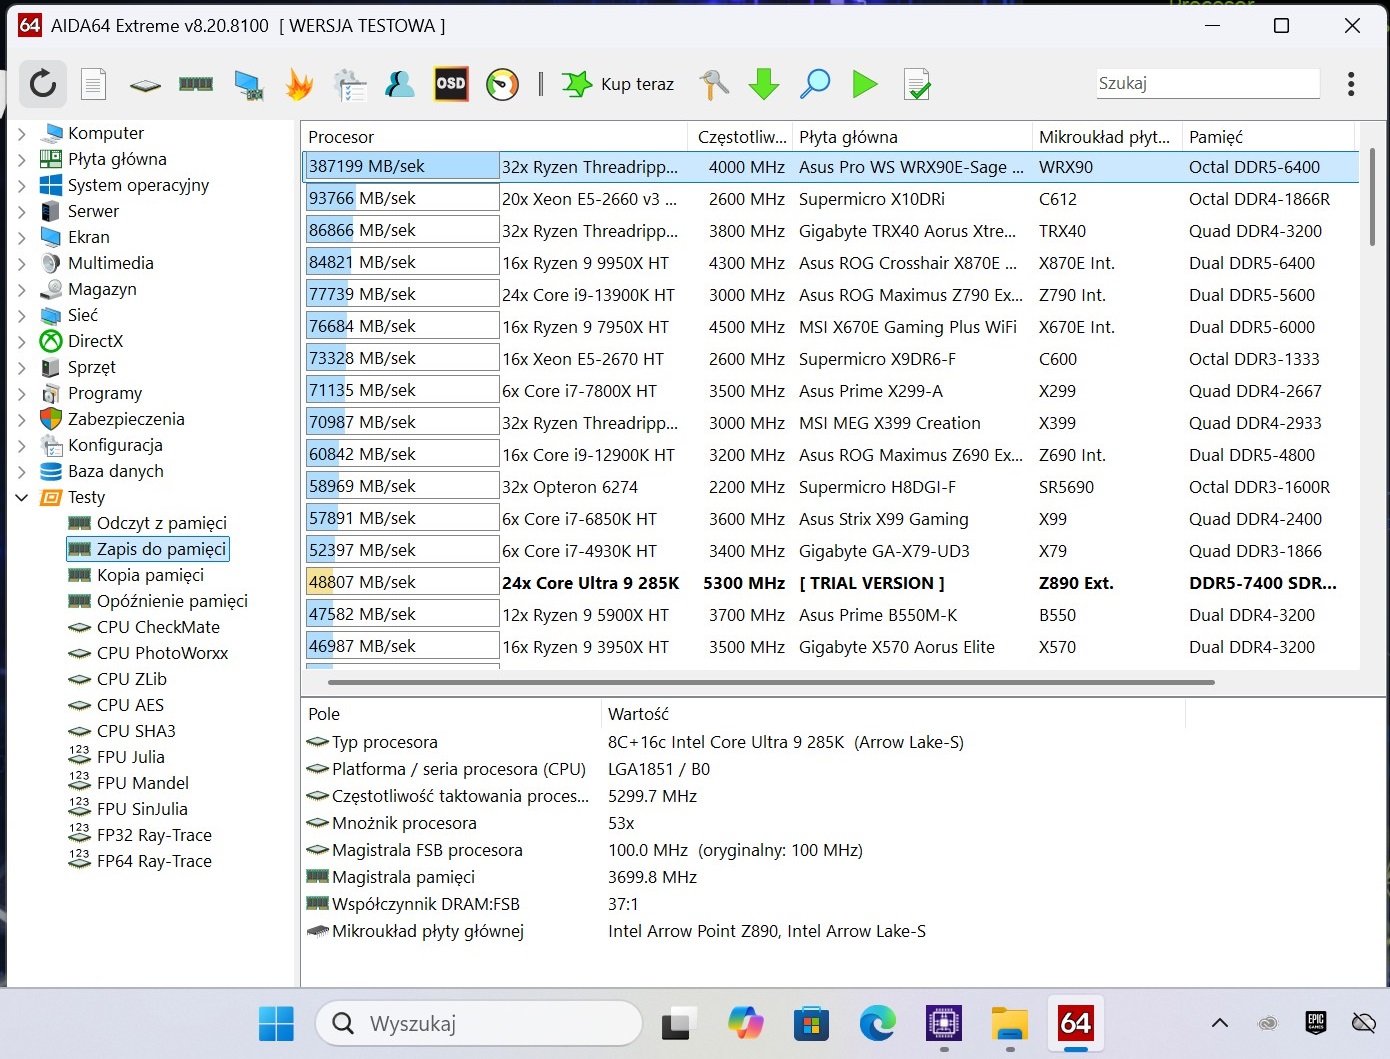Click the Szukaj search field
This screenshot has width=1390, height=1059.
1207,84
